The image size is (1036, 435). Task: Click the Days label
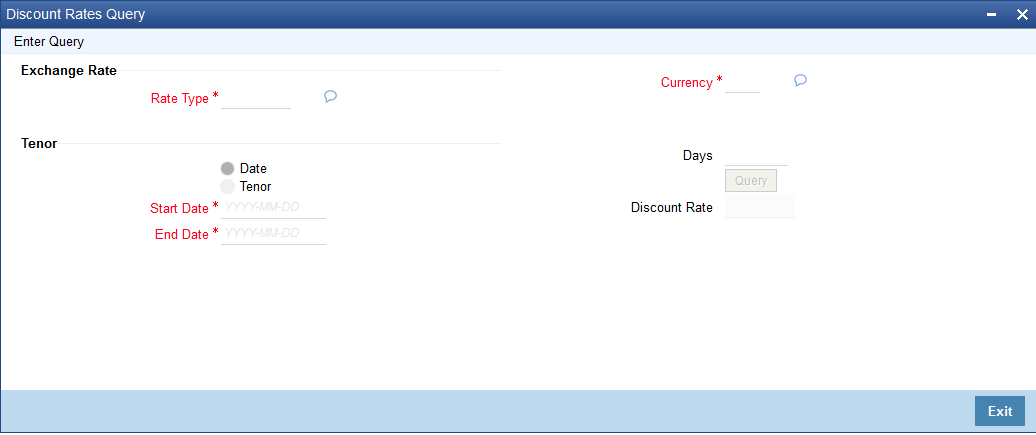click(698, 156)
